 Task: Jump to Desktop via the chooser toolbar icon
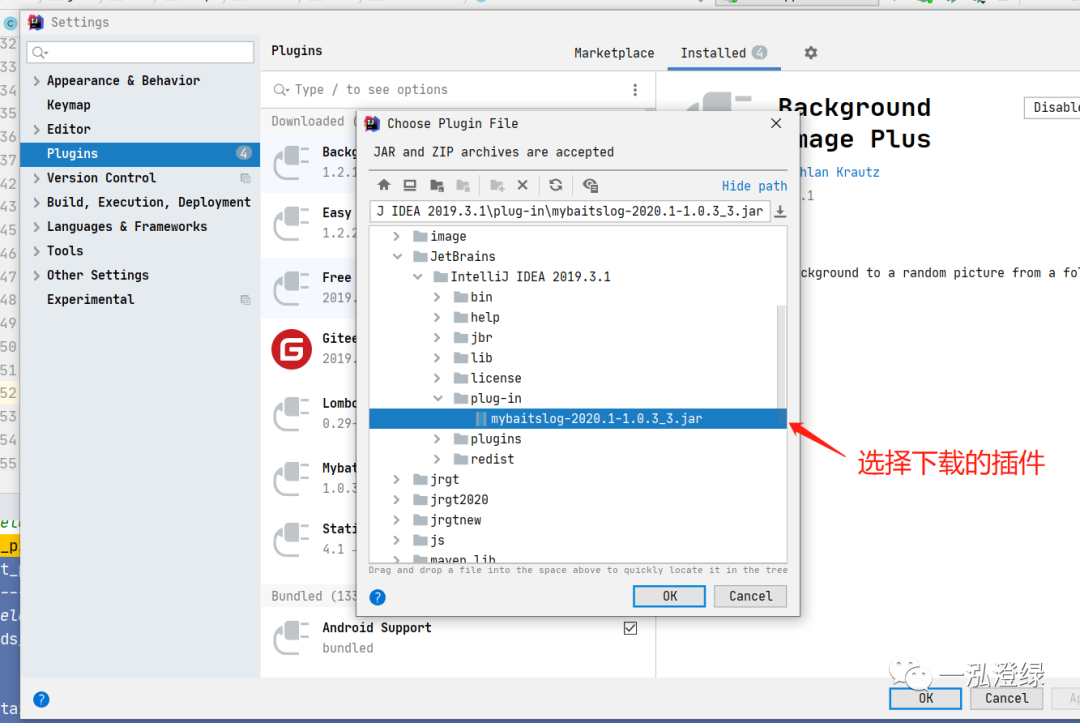pos(411,185)
